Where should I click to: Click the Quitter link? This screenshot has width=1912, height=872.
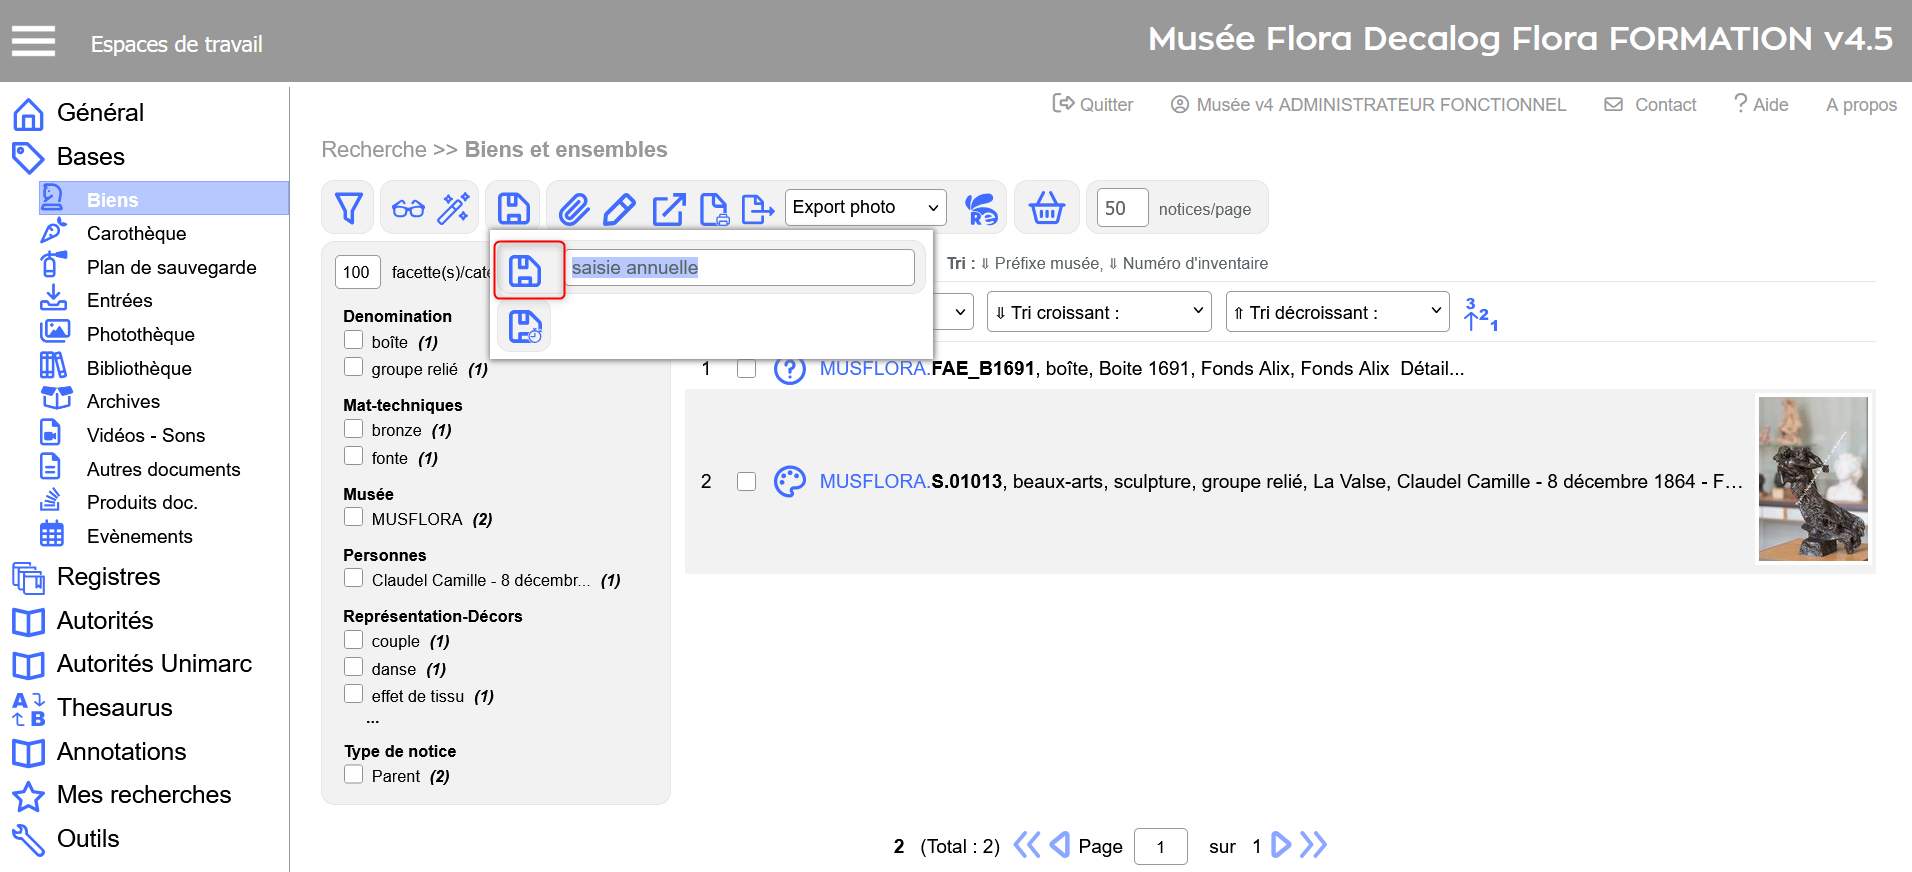(x=1093, y=104)
